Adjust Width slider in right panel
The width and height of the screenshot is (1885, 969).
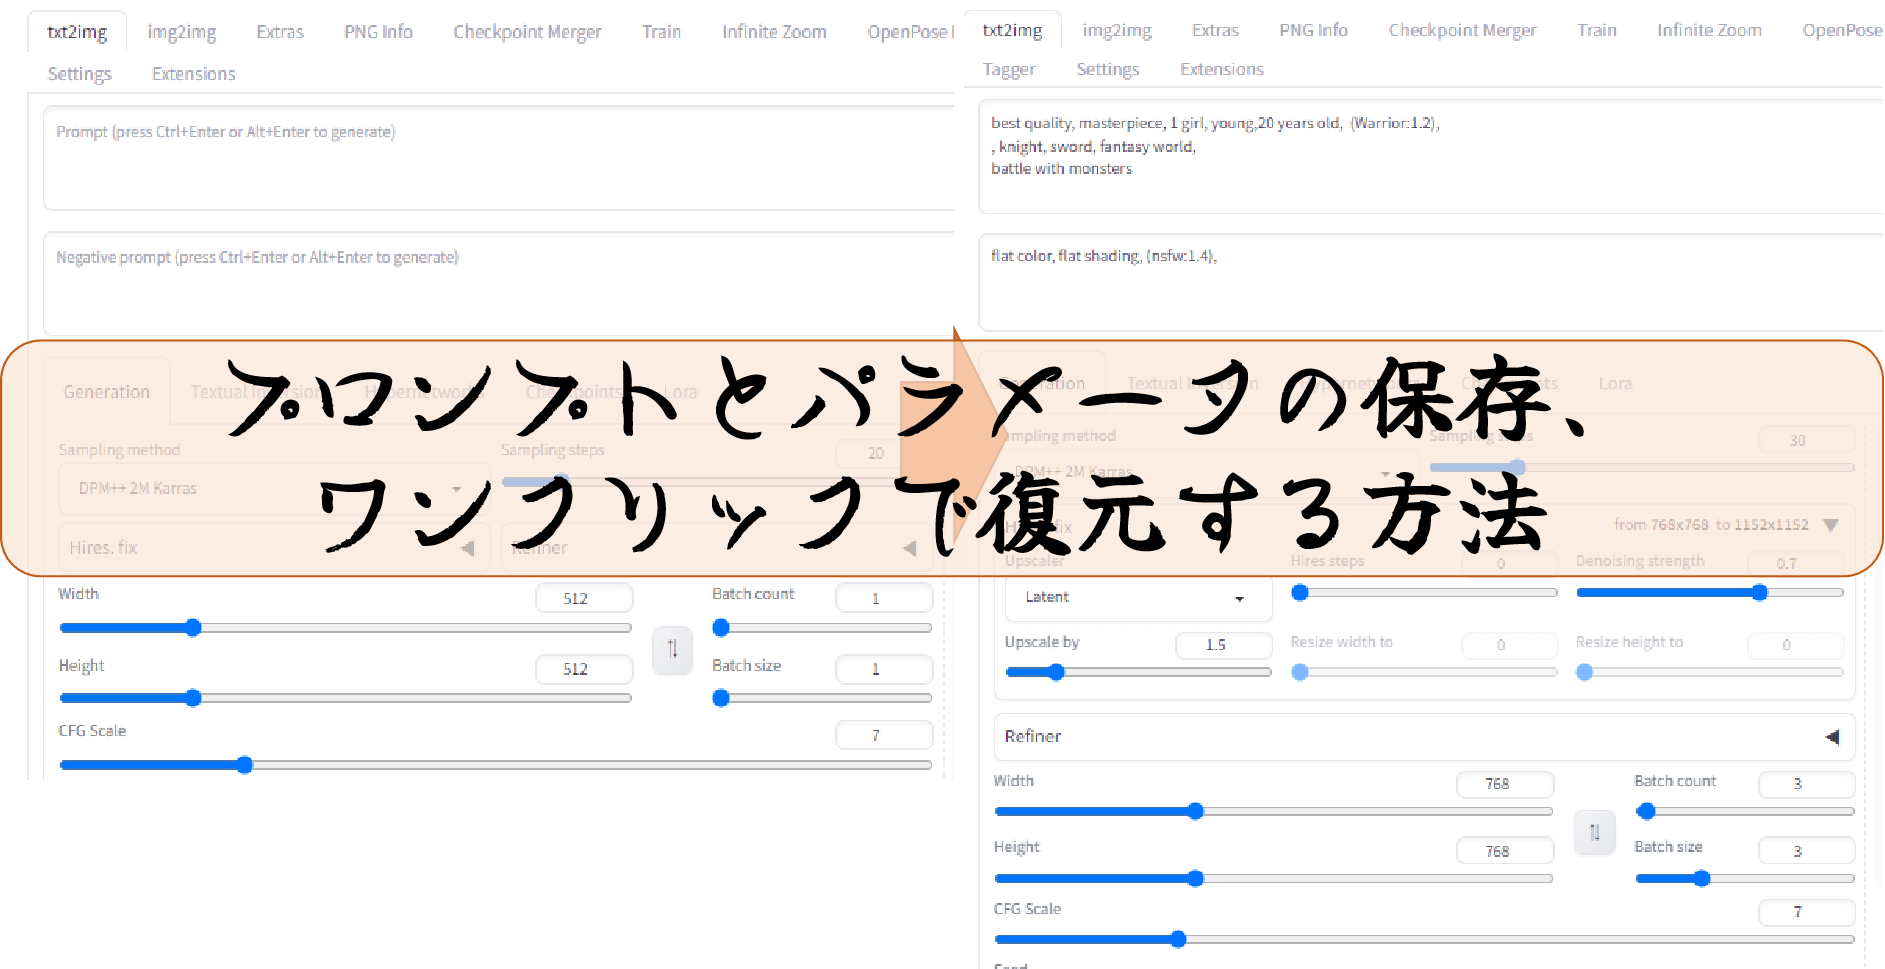(x=1273, y=811)
